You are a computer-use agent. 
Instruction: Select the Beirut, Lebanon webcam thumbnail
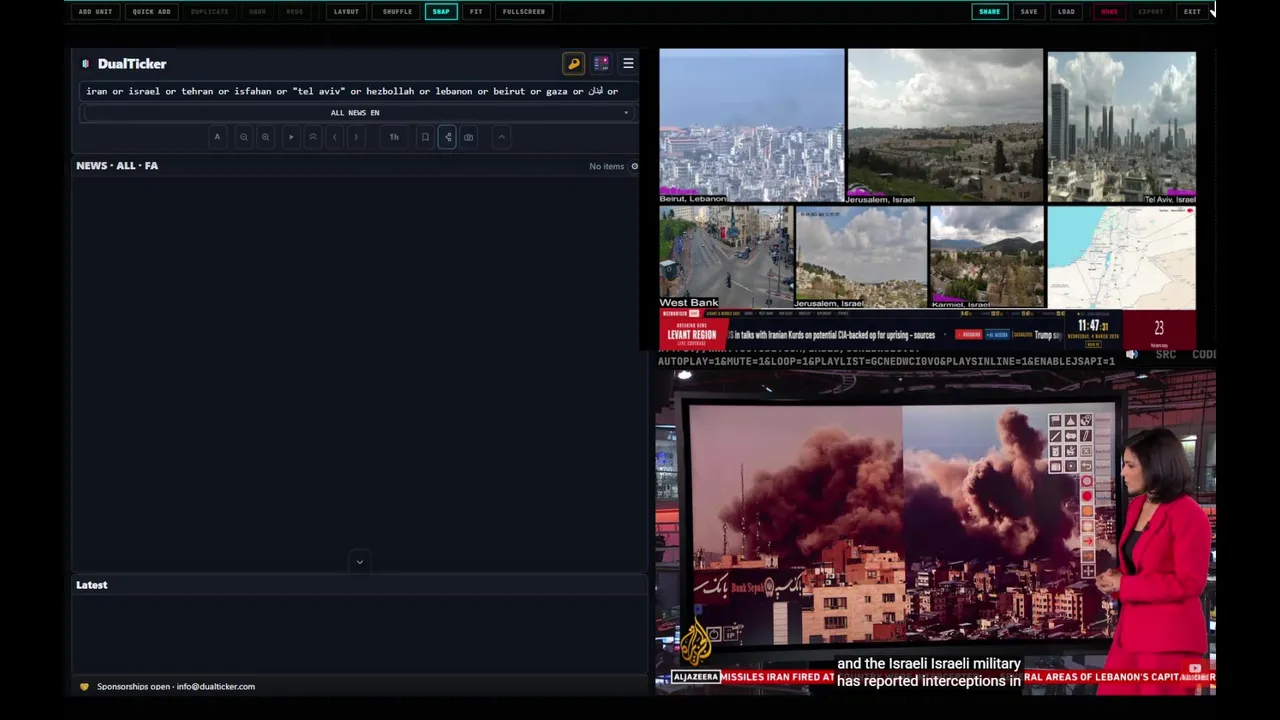(752, 125)
